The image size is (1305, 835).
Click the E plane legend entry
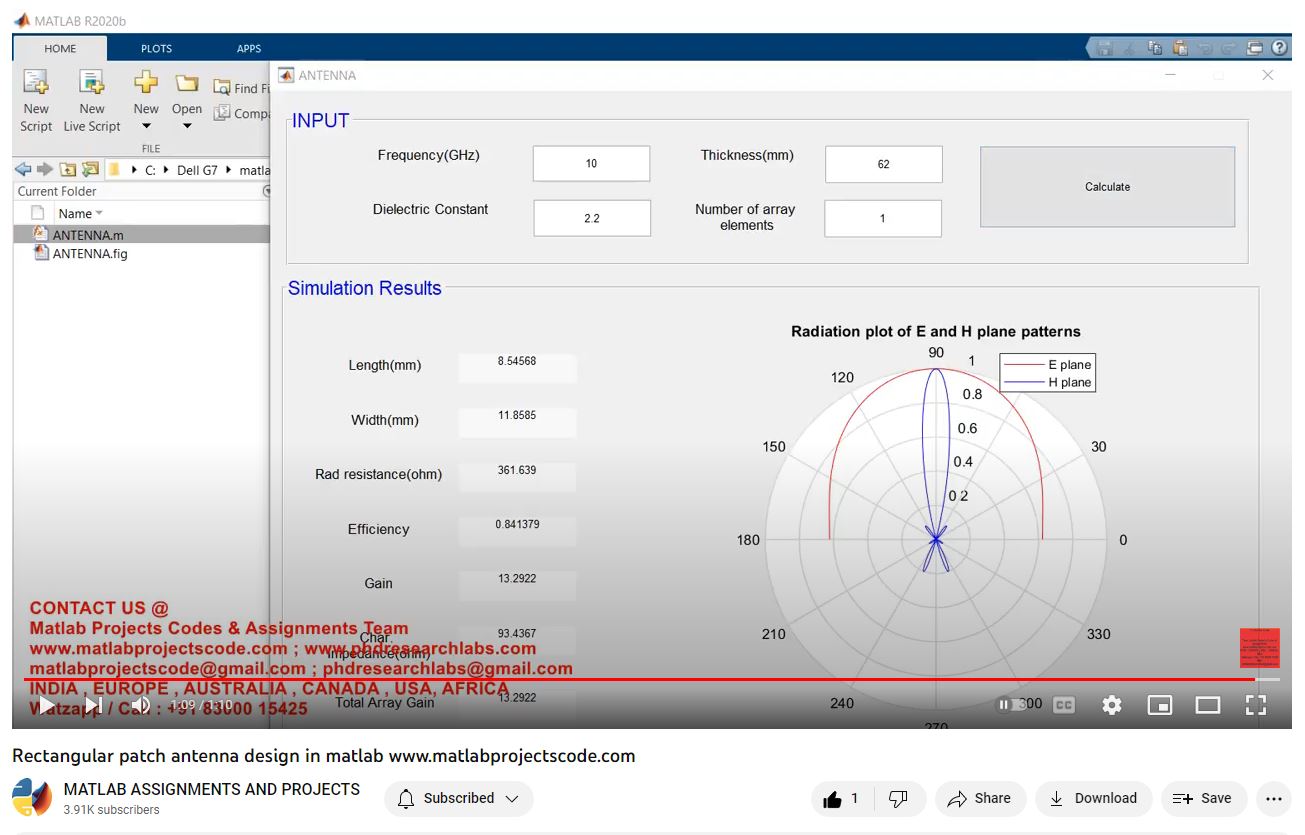(1048, 365)
